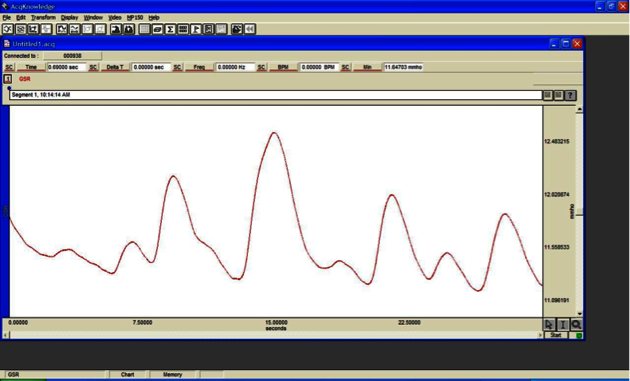Select the arrow cursor tool
The image size is (630, 381).
click(549, 325)
